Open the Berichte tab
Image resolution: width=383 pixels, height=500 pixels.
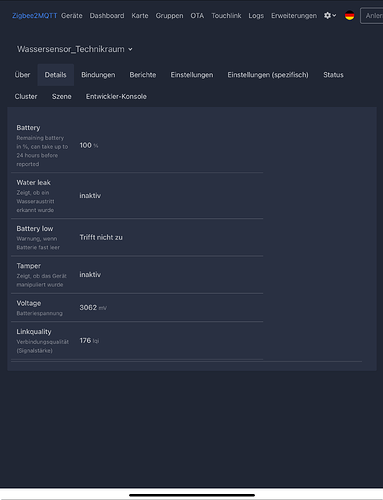click(143, 75)
